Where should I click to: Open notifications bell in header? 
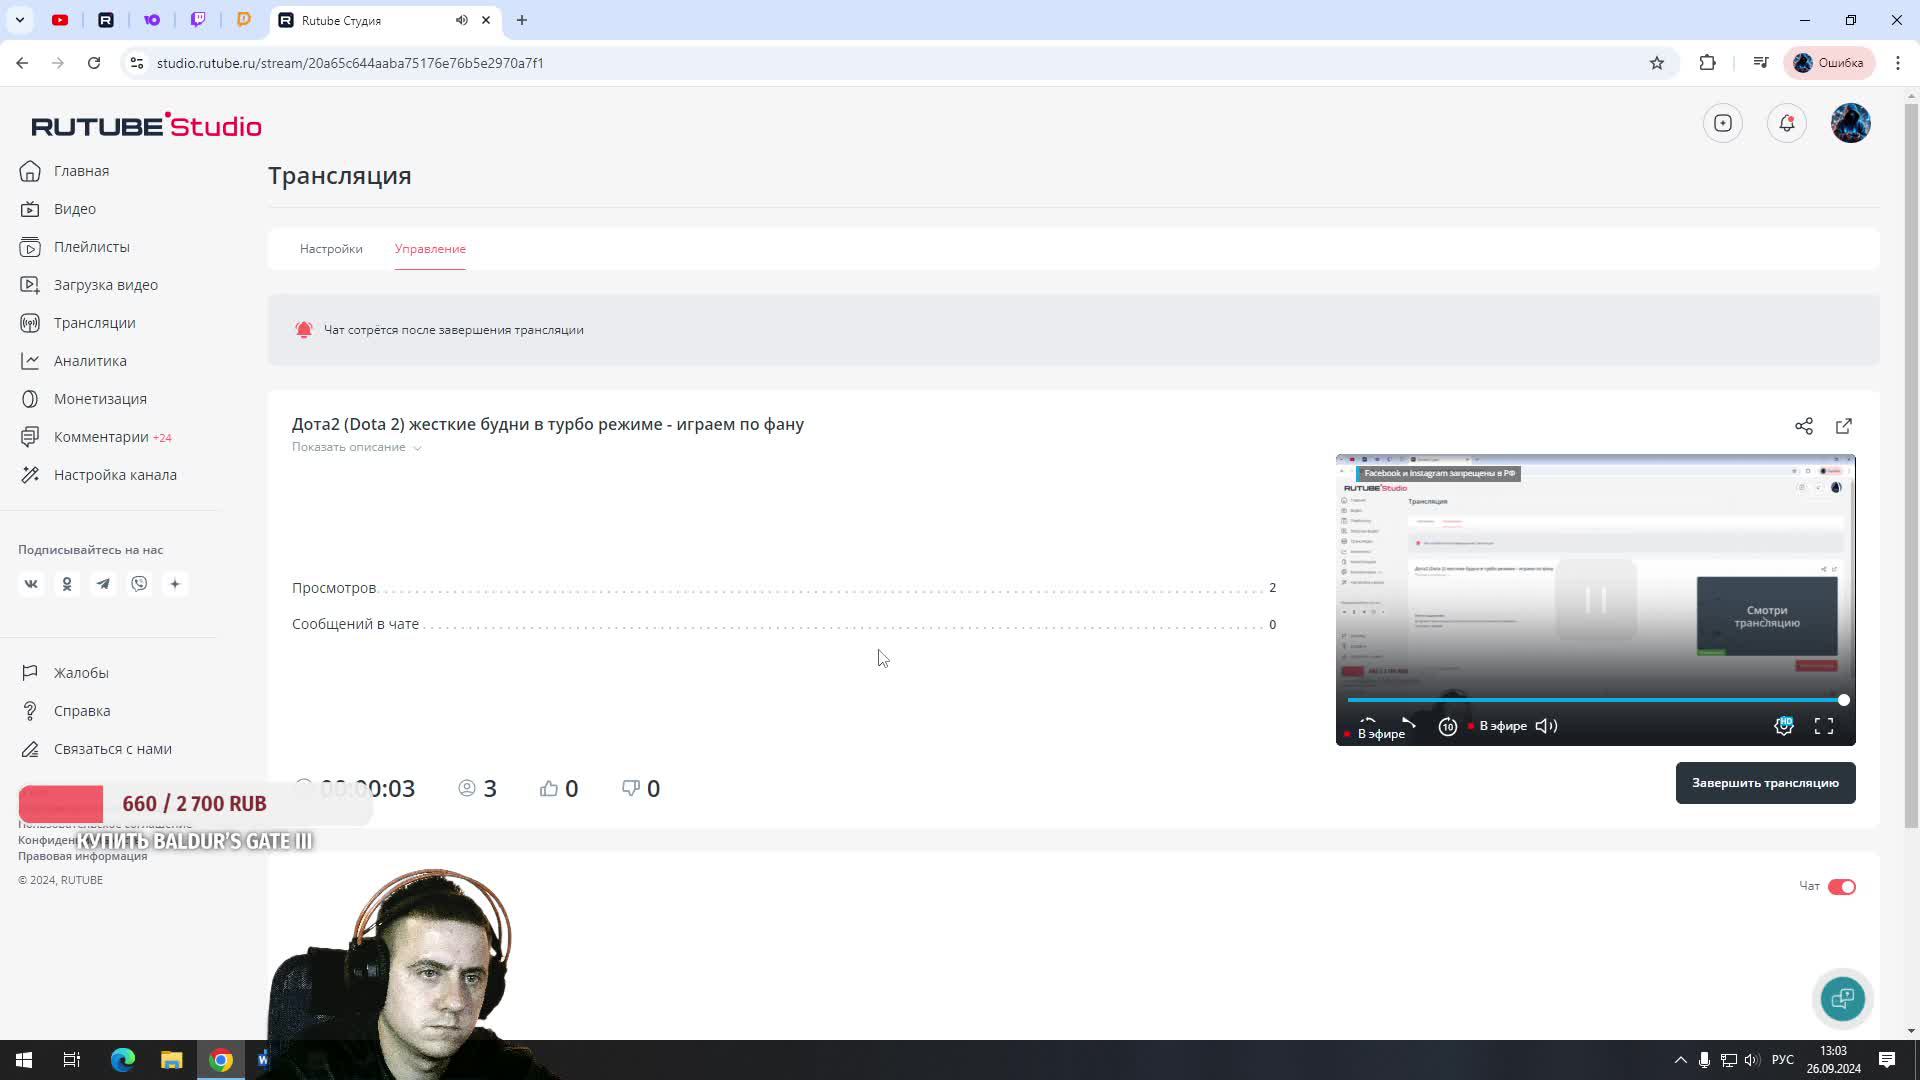pos(1786,123)
